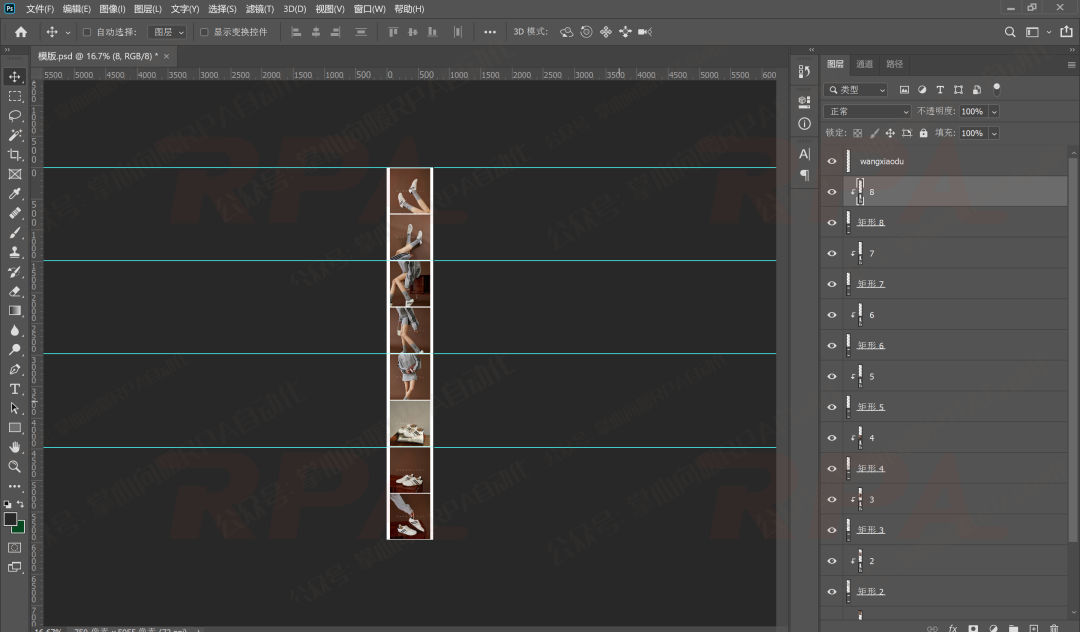The image size is (1080, 632).
Task: Open the History panel icon
Action: [804, 71]
